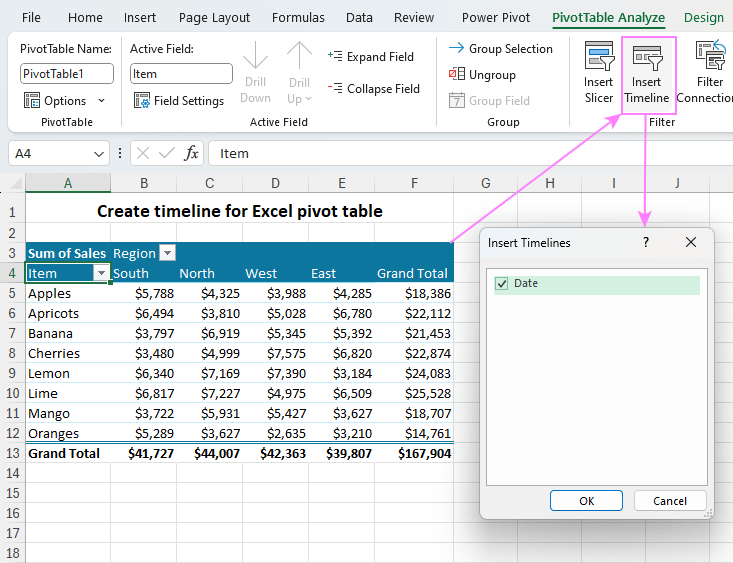Open the Item filter dropdown

(101, 273)
